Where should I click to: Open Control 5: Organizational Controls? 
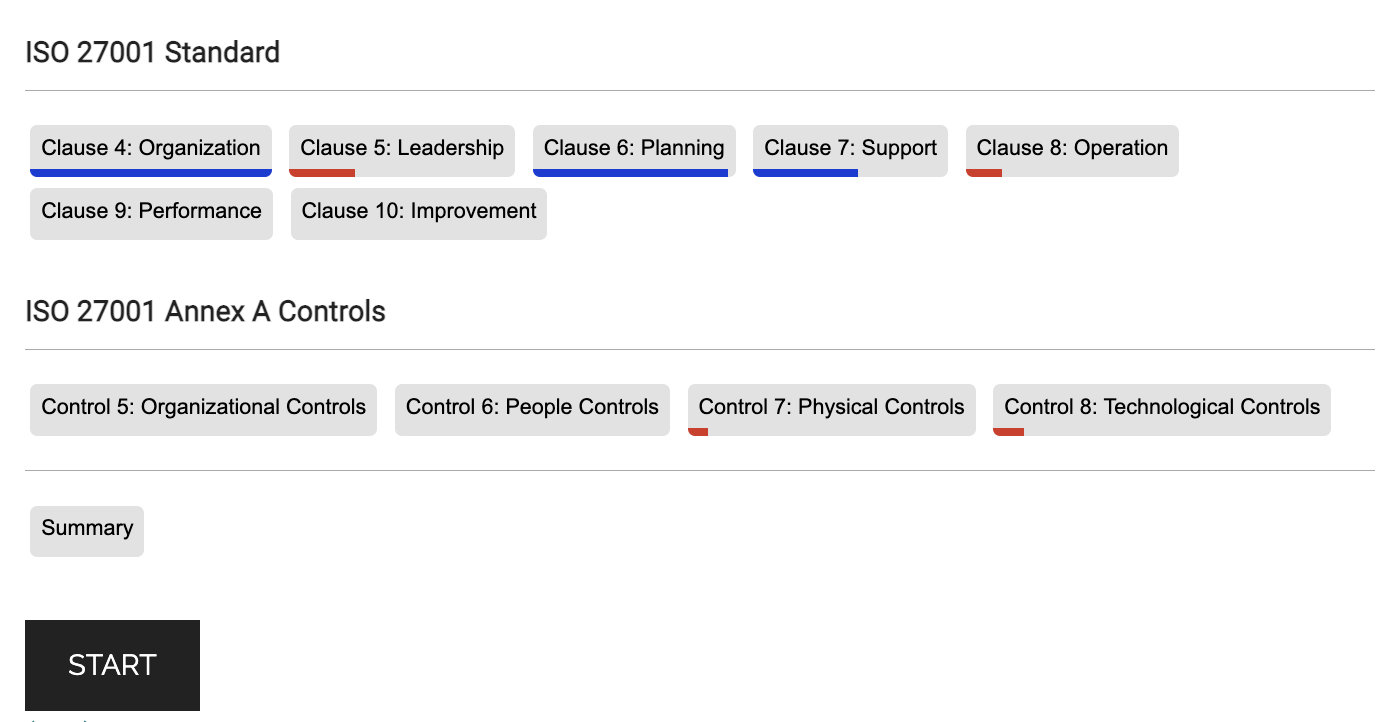click(x=203, y=409)
